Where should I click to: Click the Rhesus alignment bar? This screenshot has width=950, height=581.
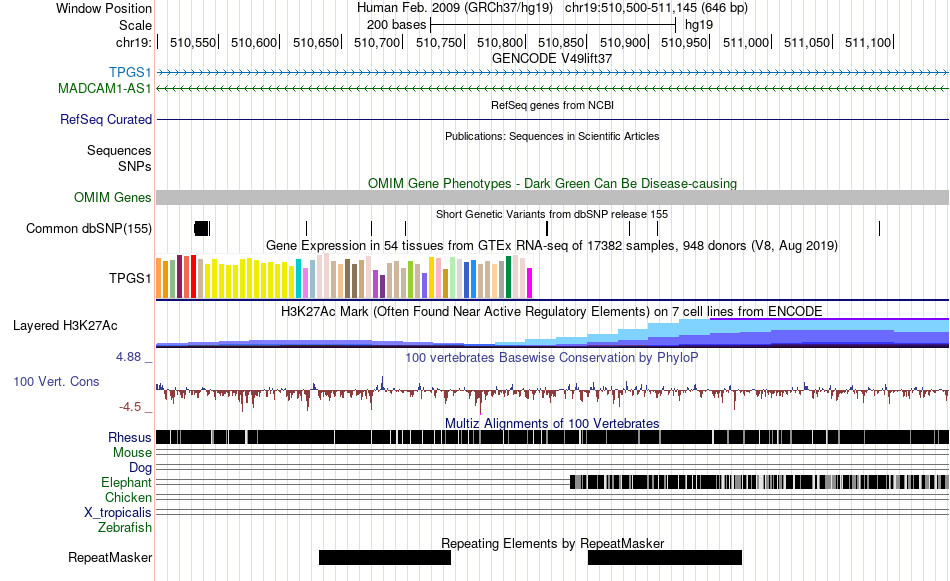pos(553,437)
